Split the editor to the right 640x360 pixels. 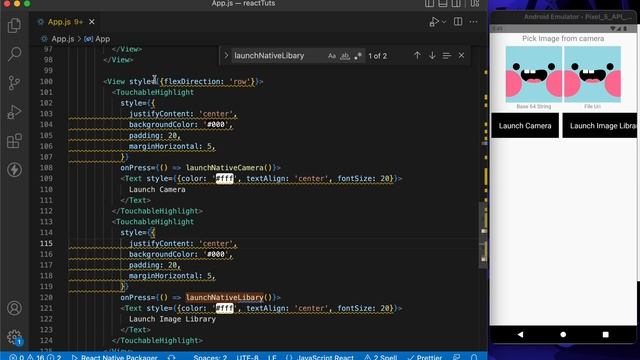point(458,22)
